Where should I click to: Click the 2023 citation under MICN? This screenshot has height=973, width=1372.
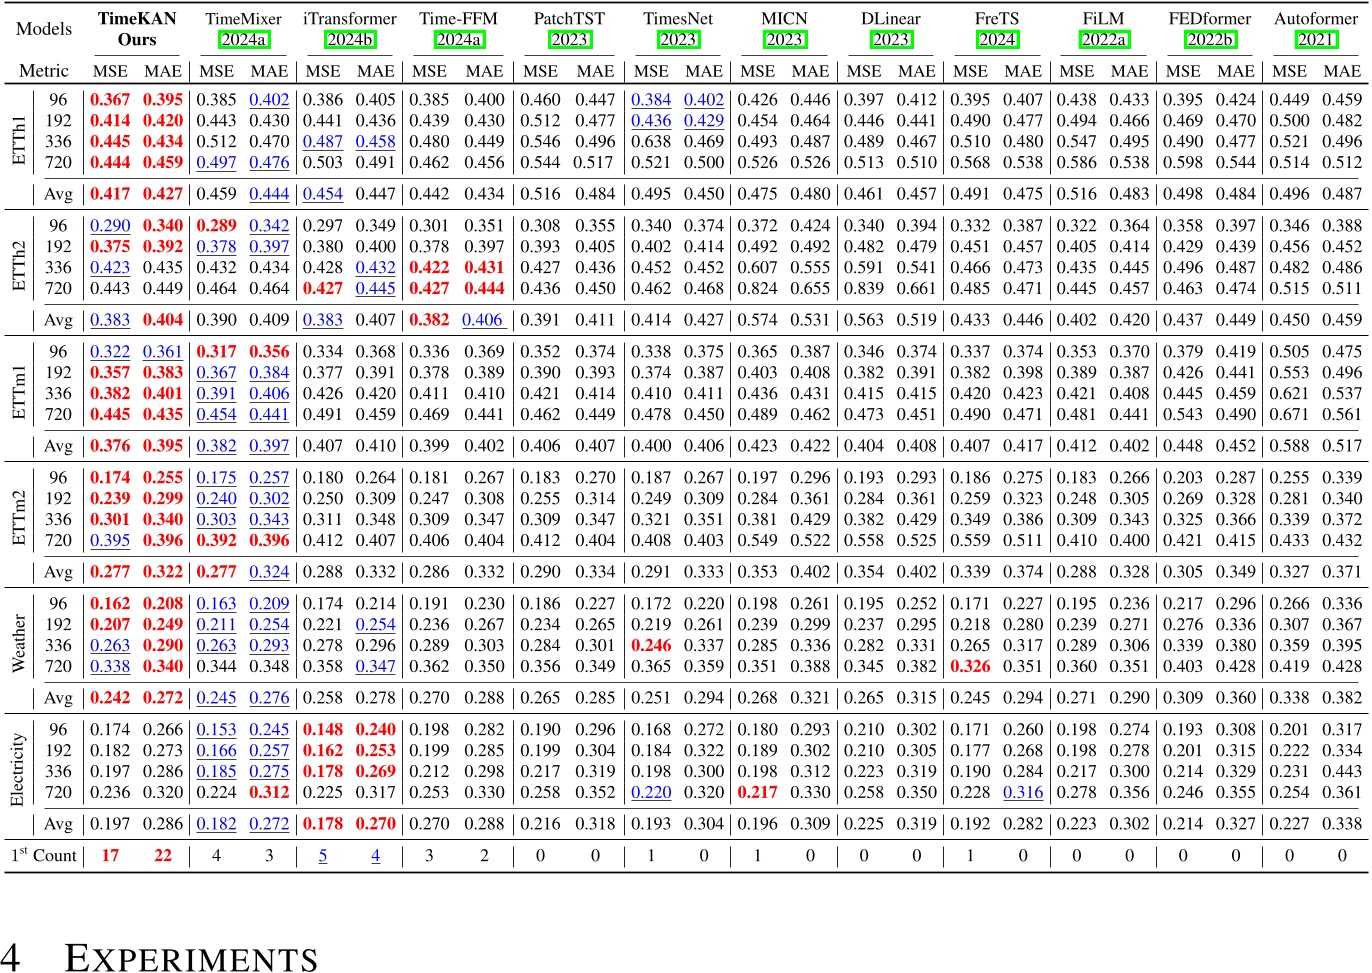point(784,40)
